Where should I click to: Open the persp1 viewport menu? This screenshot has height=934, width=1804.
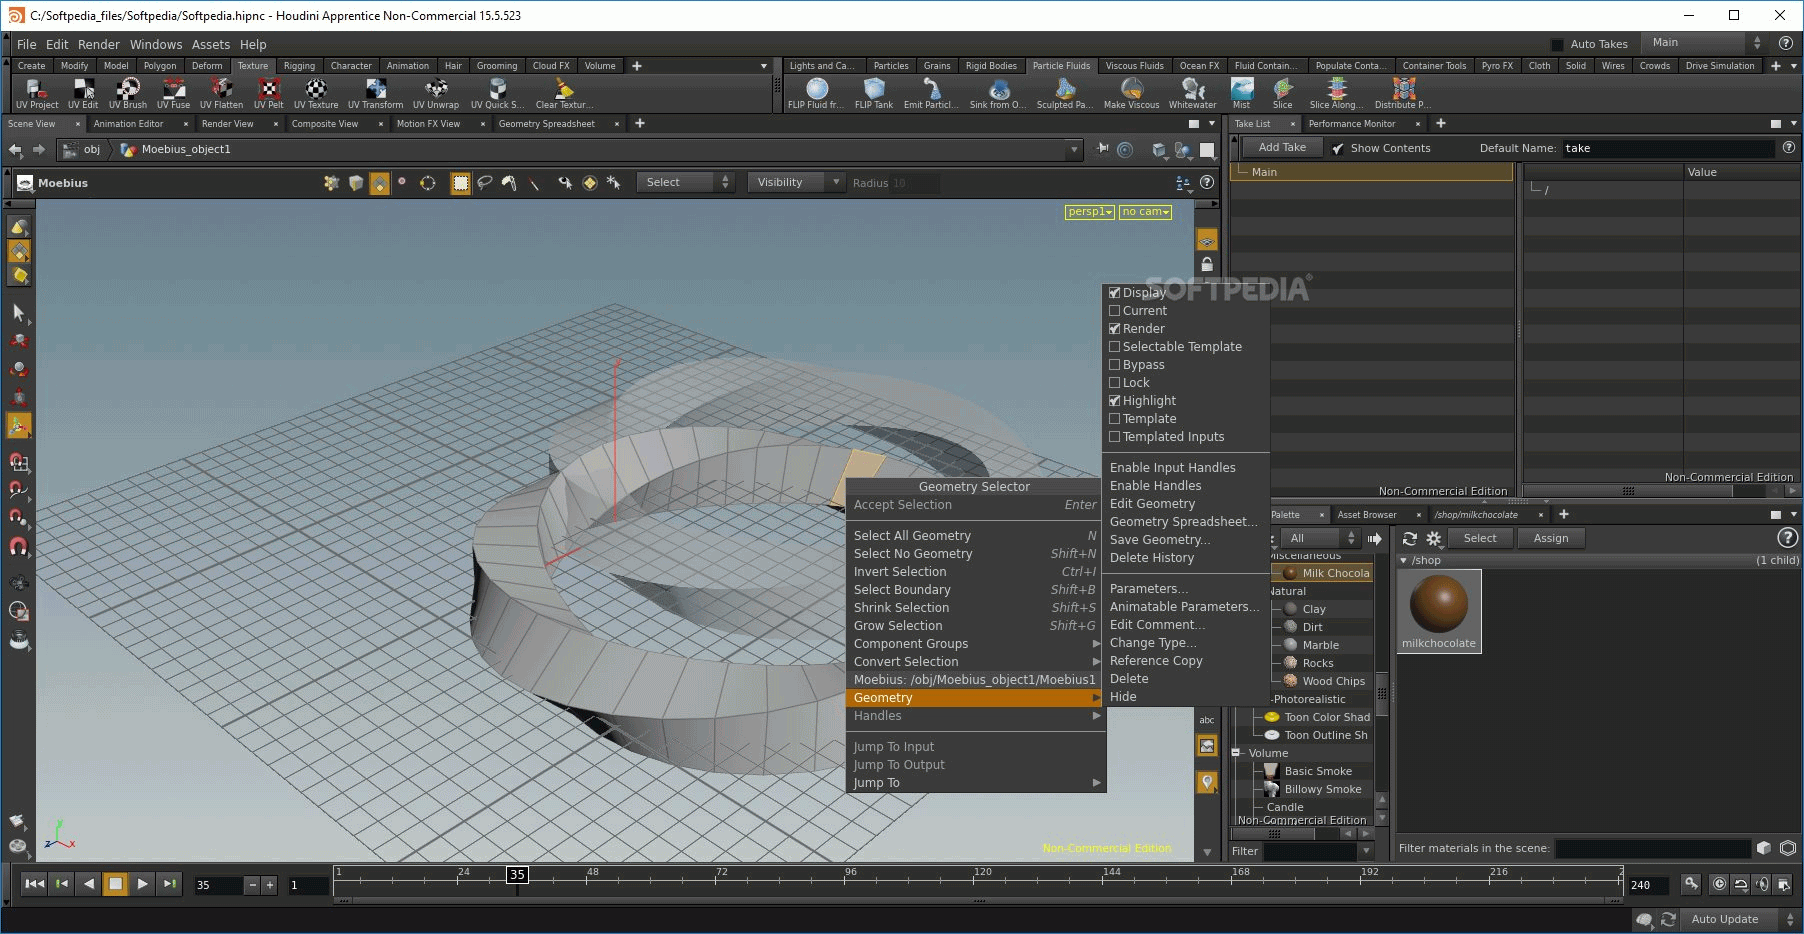[1090, 212]
